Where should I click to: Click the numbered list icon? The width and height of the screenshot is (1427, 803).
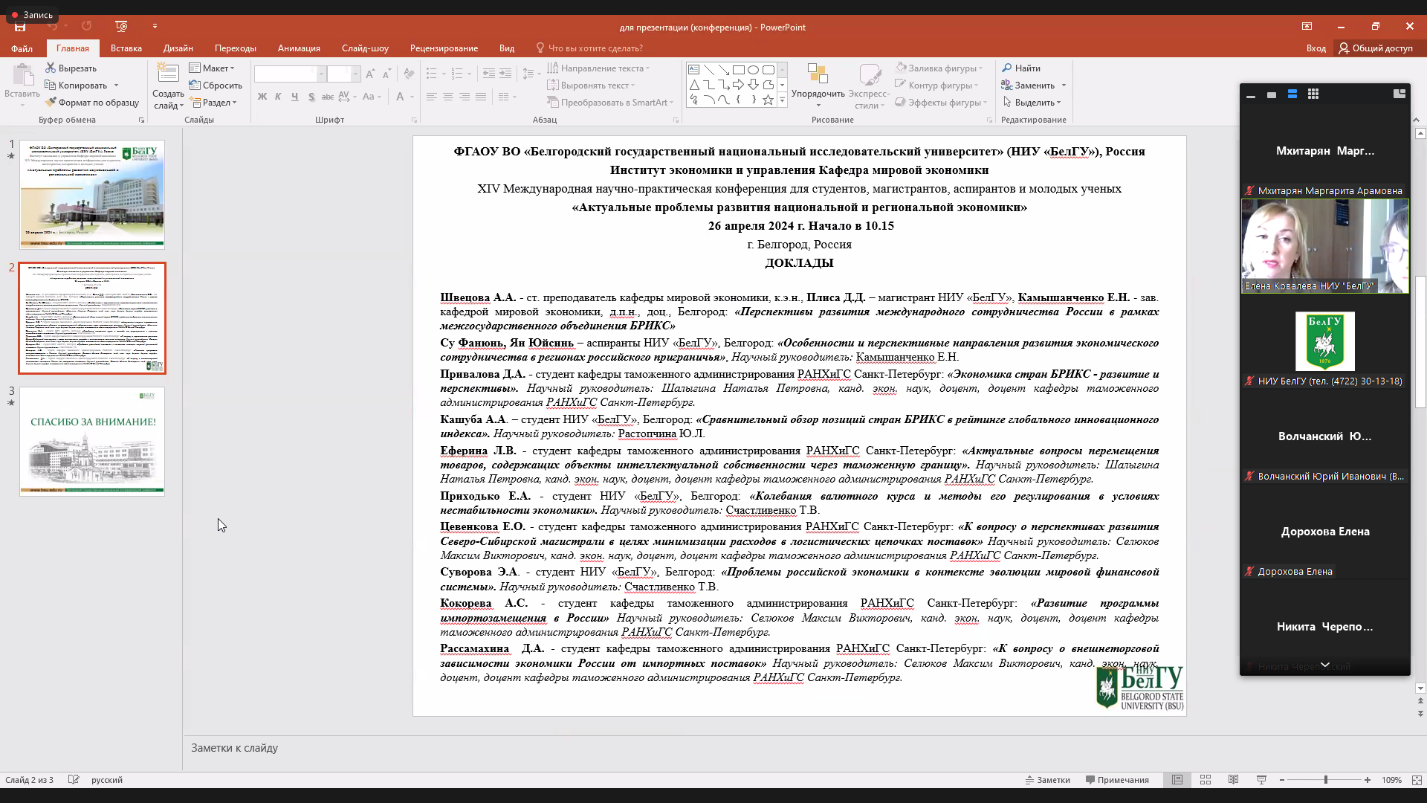coord(457,74)
